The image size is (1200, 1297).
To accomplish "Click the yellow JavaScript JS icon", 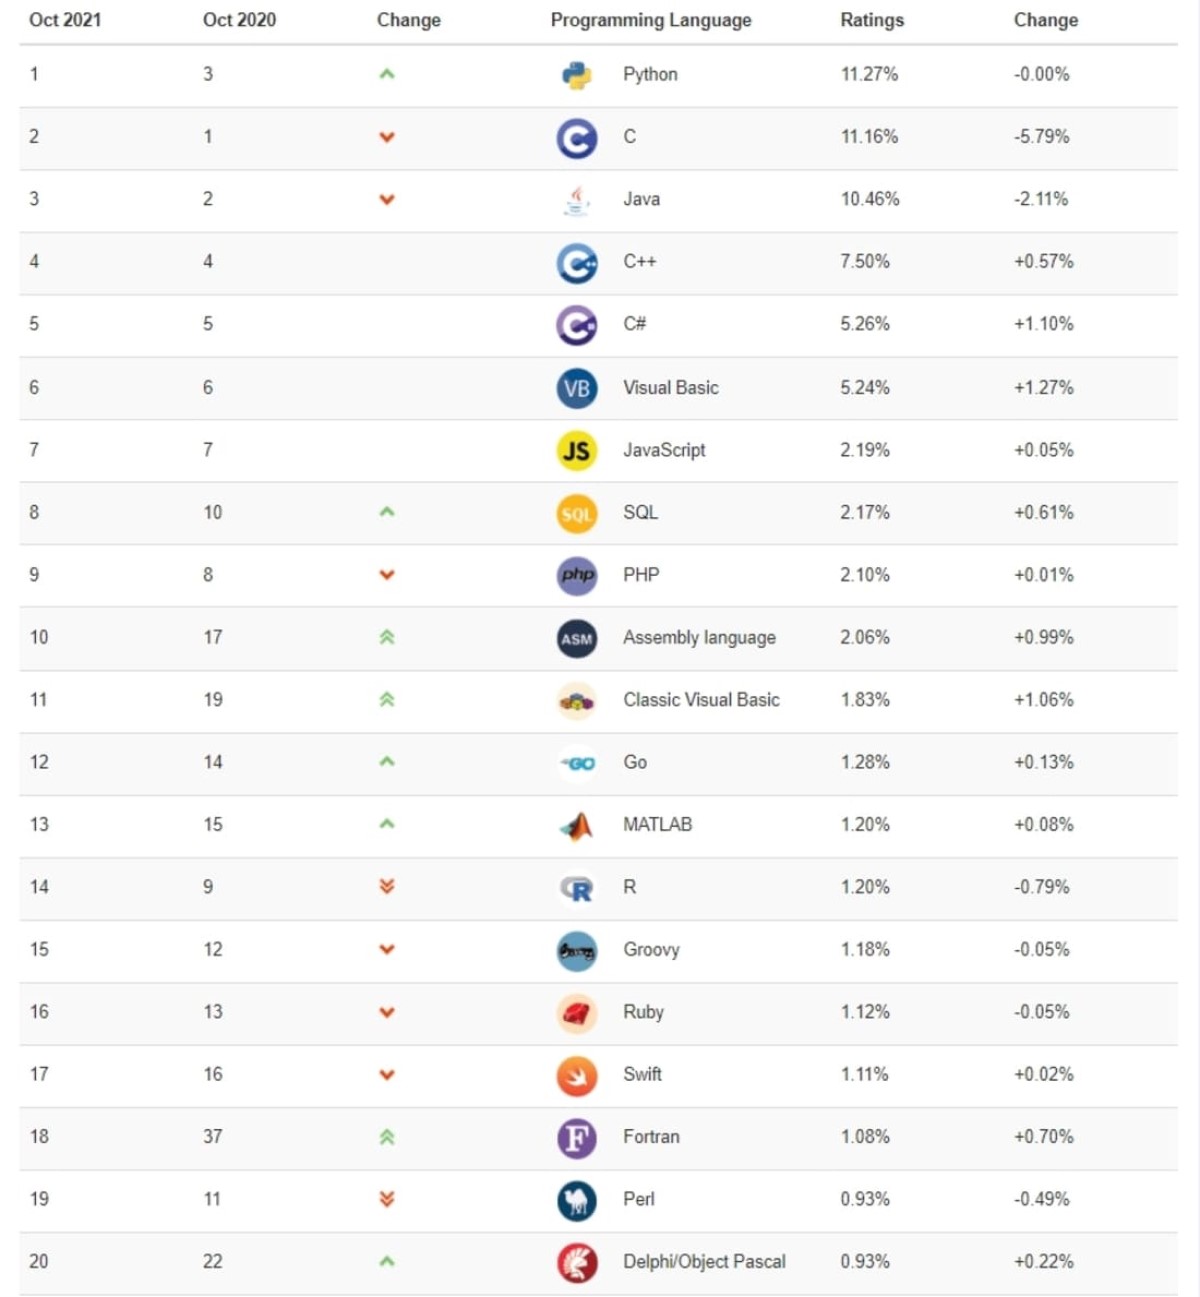I will click(577, 451).
